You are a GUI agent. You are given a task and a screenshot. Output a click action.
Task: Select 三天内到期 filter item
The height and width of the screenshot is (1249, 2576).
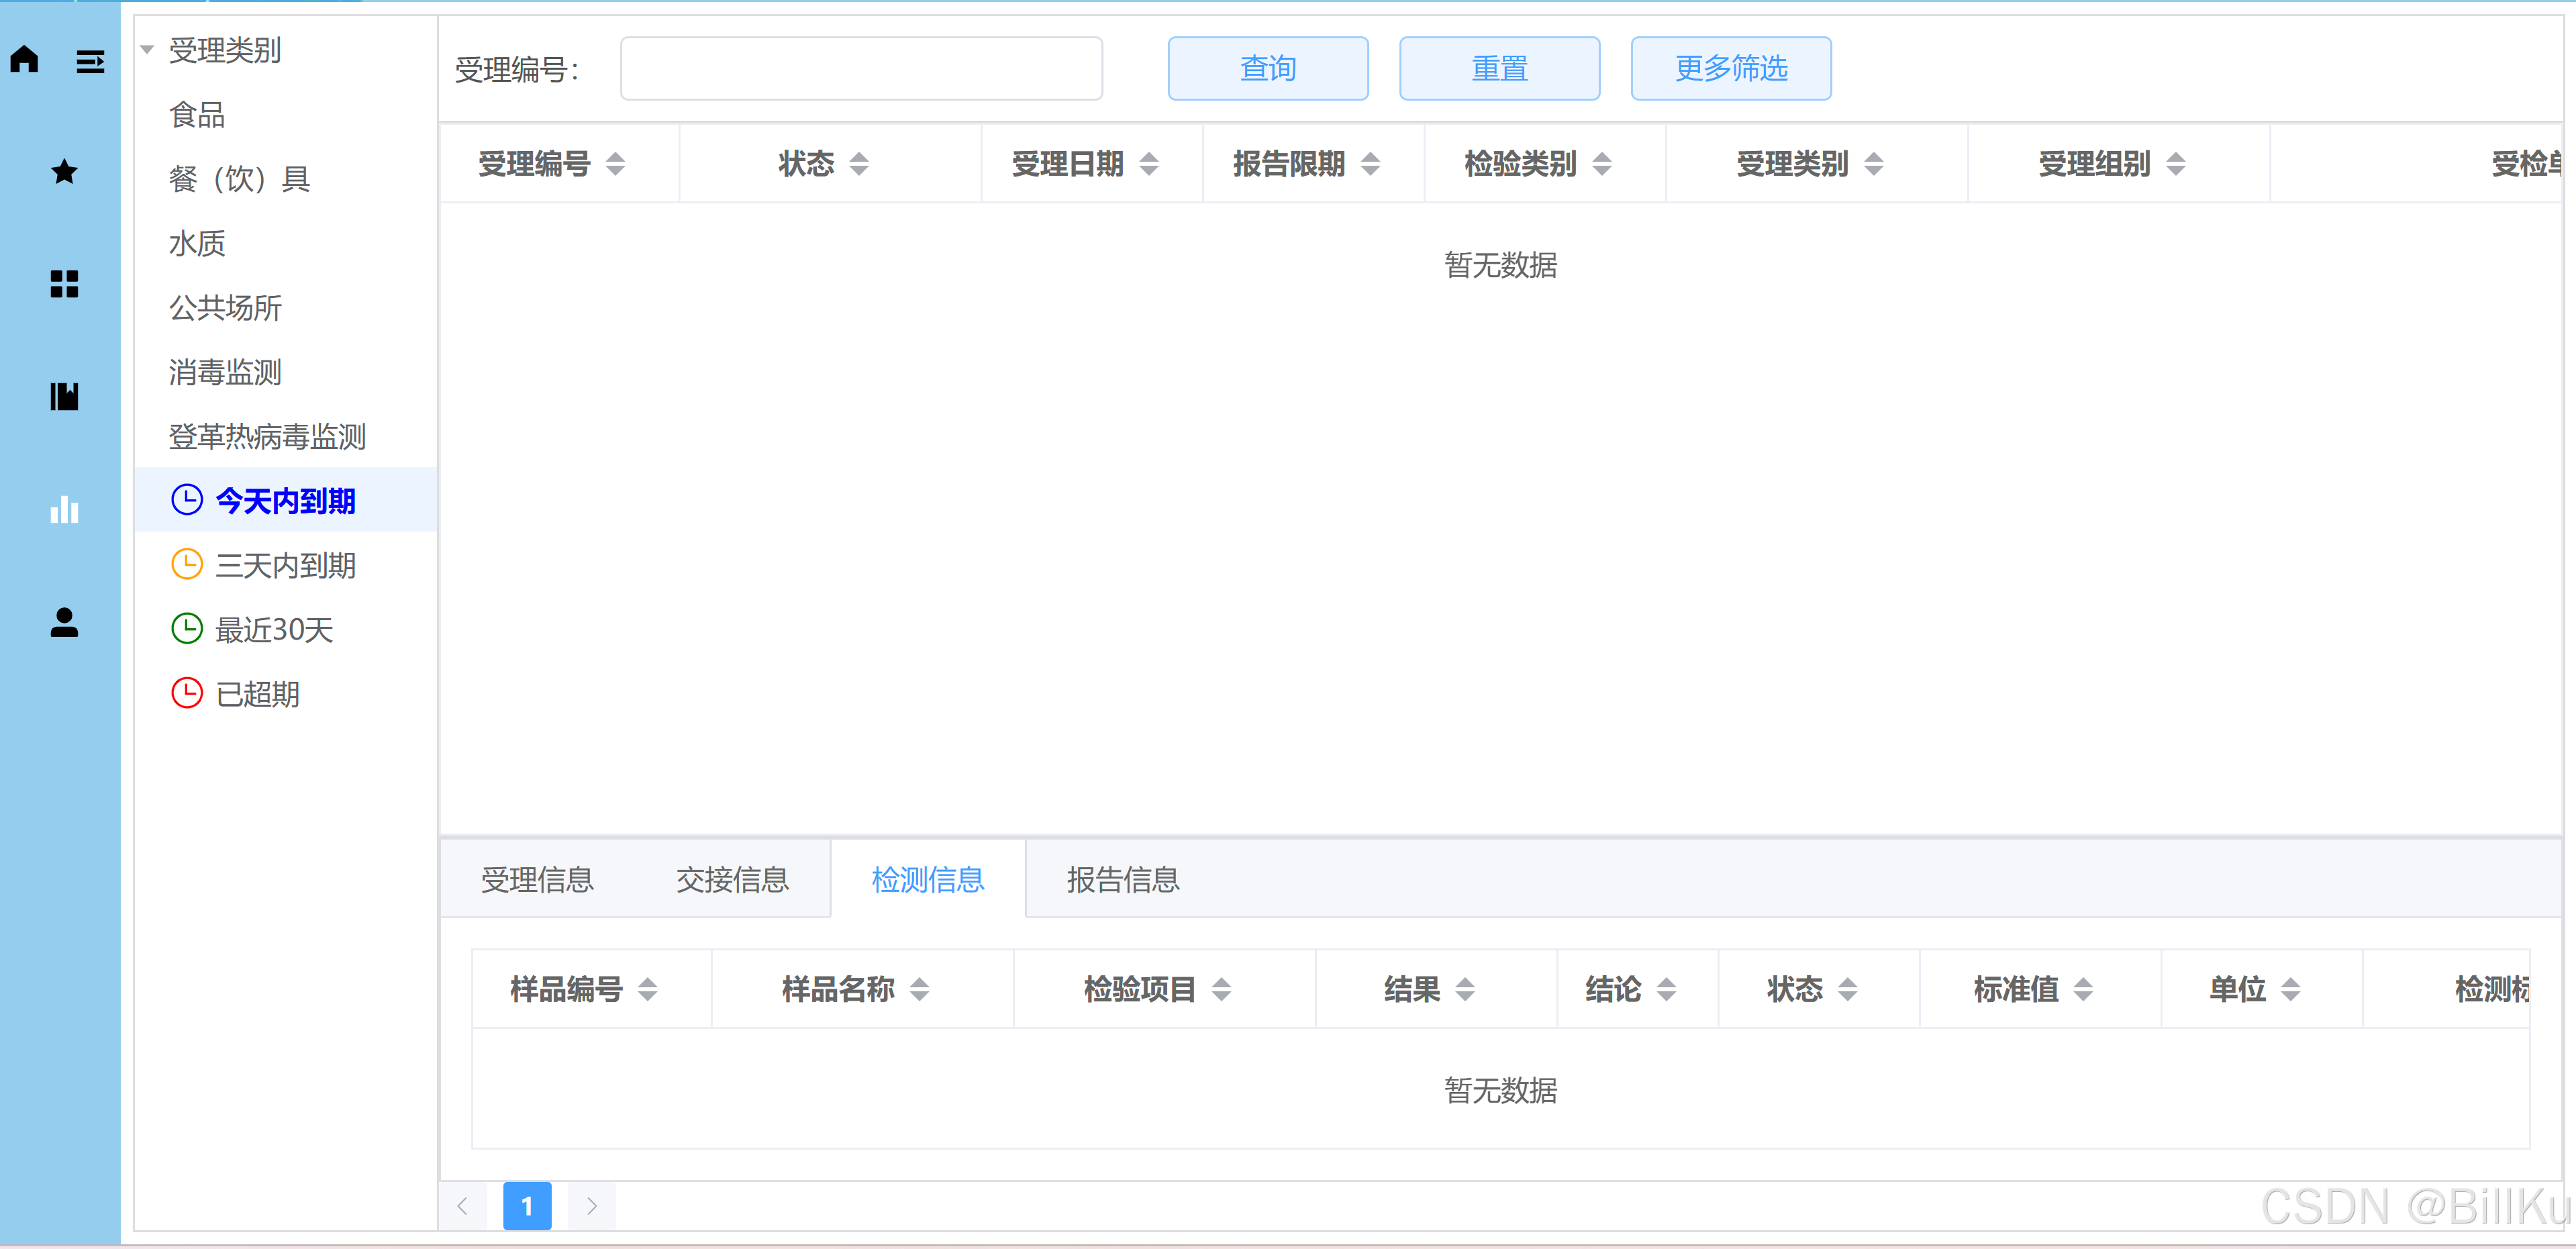pyautogui.click(x=284, y=565)
